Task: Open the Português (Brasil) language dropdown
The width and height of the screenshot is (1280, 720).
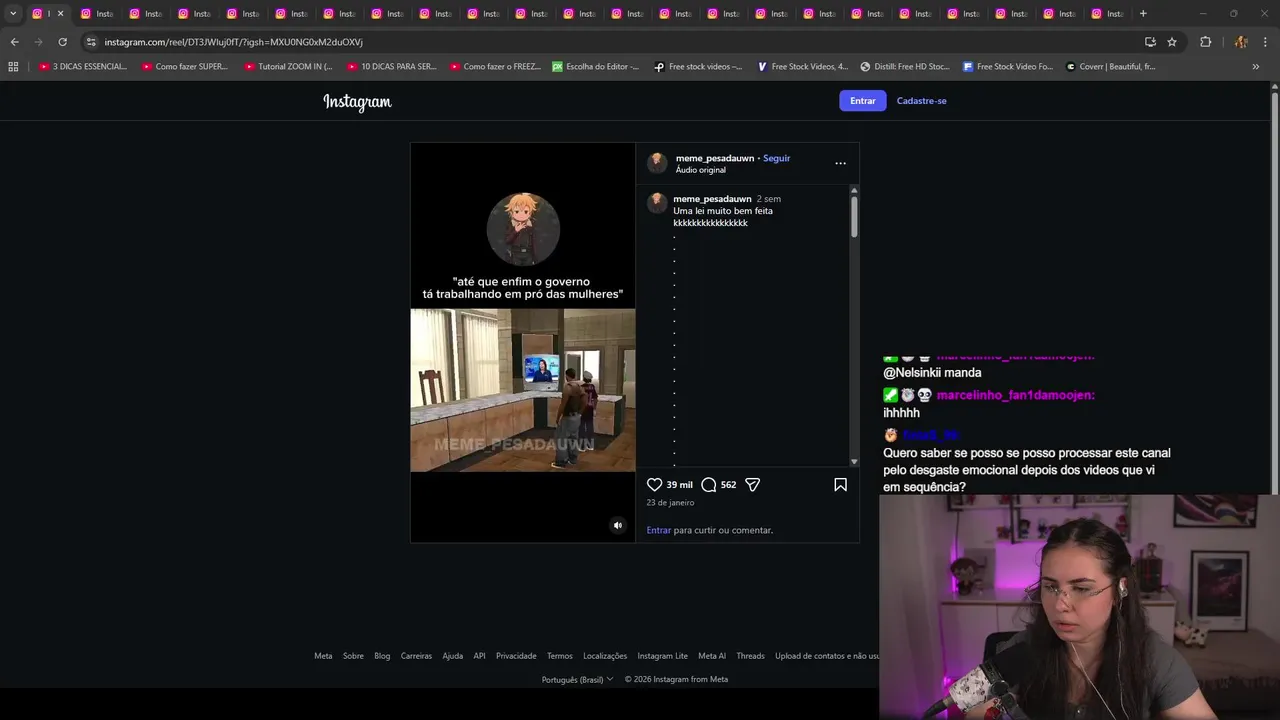Action: point(578,679)
